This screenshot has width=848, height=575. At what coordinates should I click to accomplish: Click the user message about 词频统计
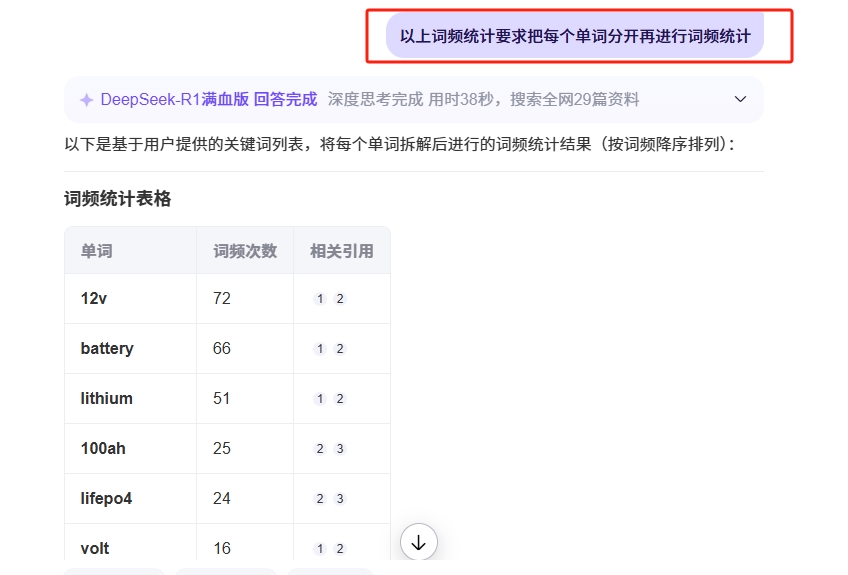coord(575,36)
